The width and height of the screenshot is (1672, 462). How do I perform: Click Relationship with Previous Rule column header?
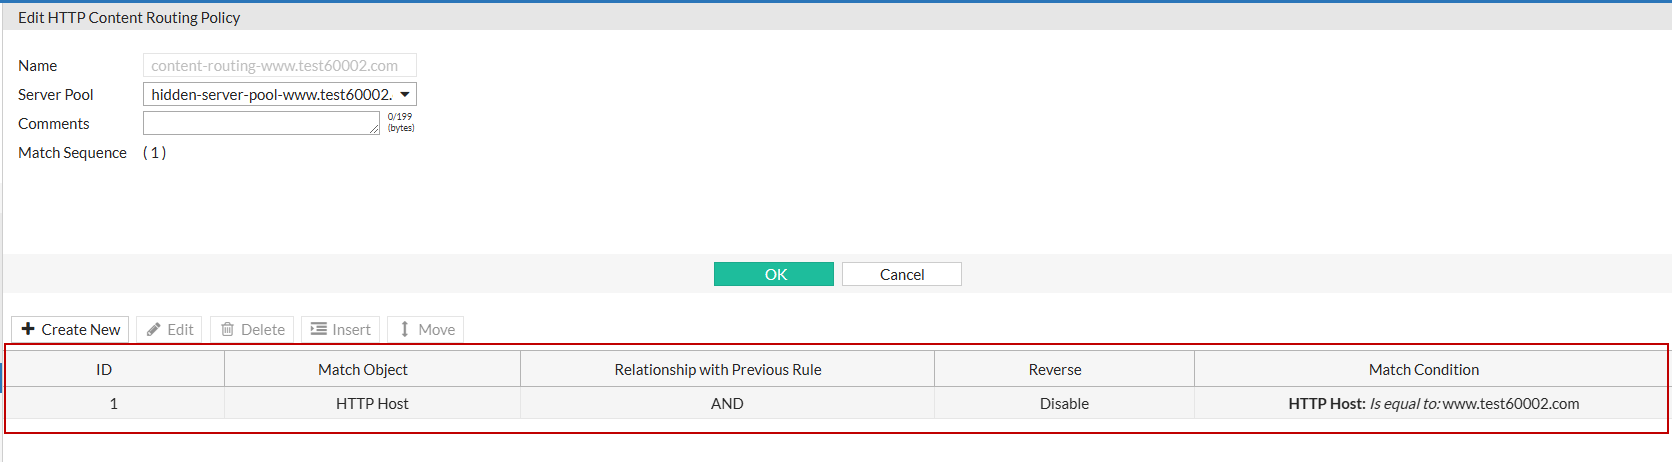point(717,370)
